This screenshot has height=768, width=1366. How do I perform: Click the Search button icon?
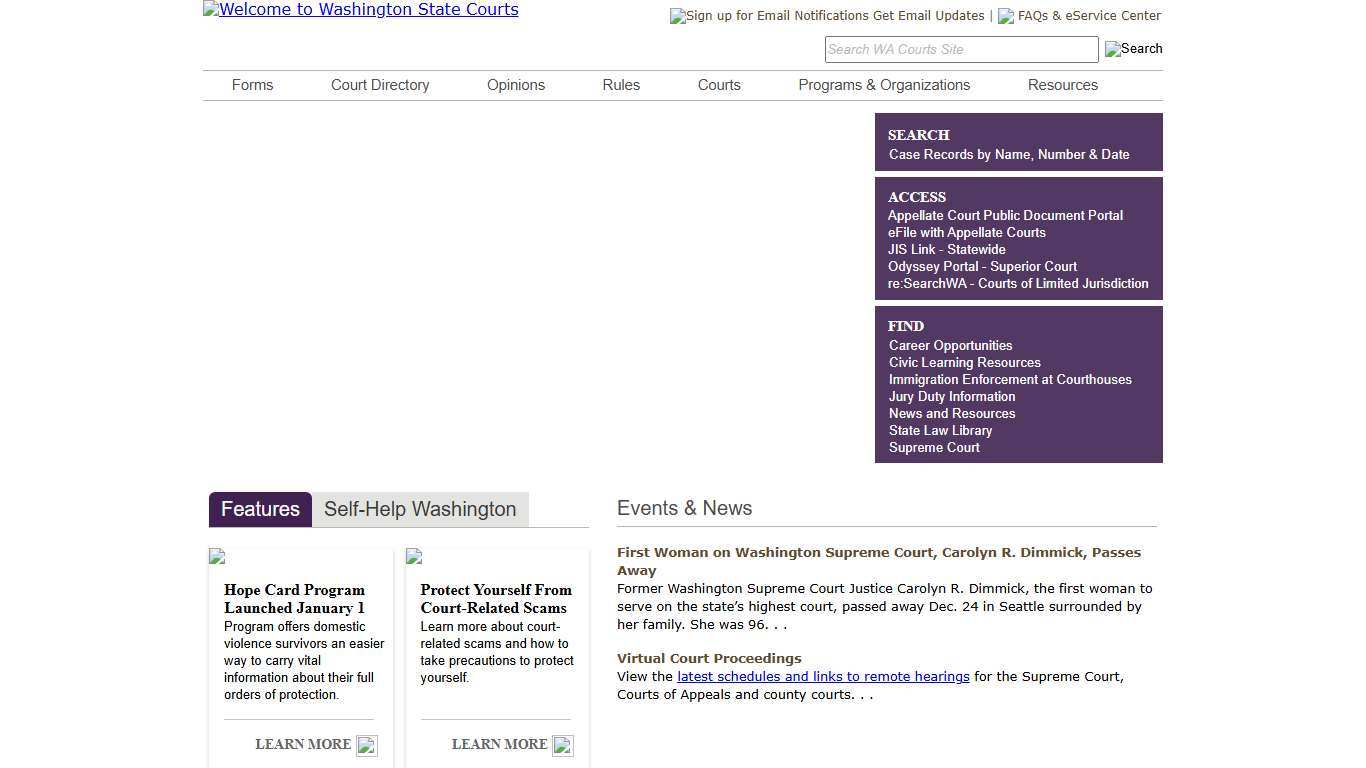[x=1133, y=49]
